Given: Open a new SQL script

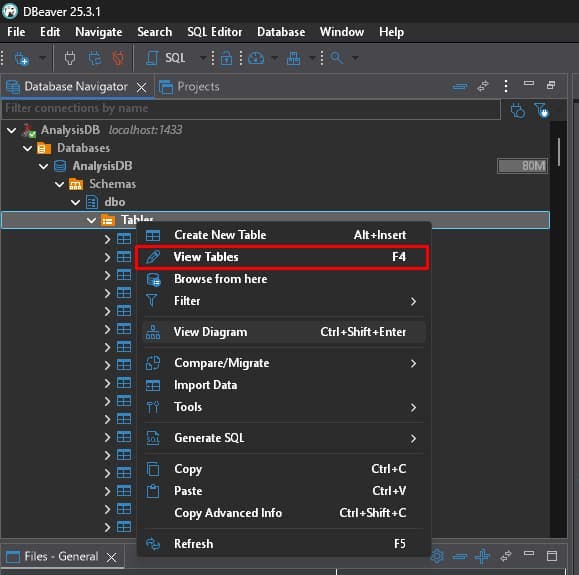Looking at the screenshot, I should (x=165, y=58).
